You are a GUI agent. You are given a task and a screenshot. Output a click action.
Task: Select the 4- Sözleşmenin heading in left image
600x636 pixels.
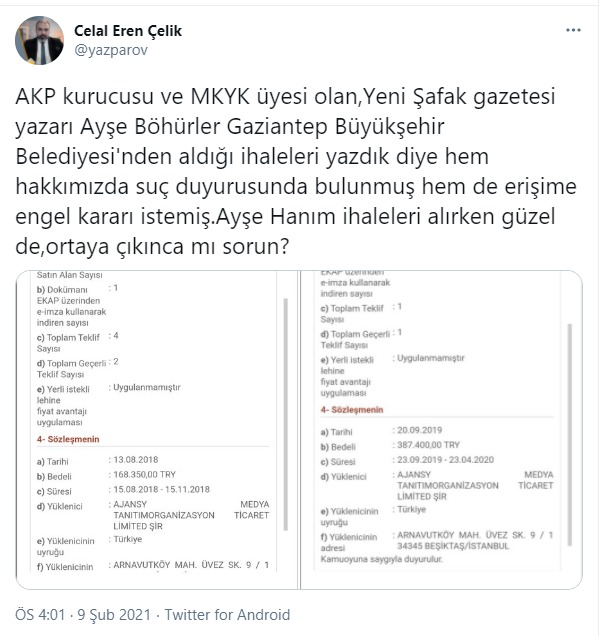tap(68, 439)
